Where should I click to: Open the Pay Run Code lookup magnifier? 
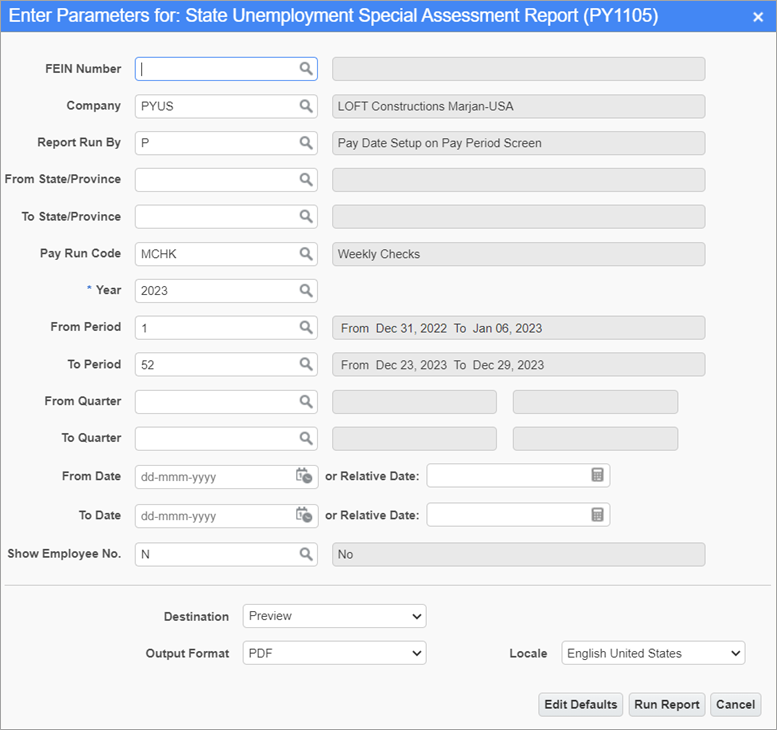coord(306,254)
